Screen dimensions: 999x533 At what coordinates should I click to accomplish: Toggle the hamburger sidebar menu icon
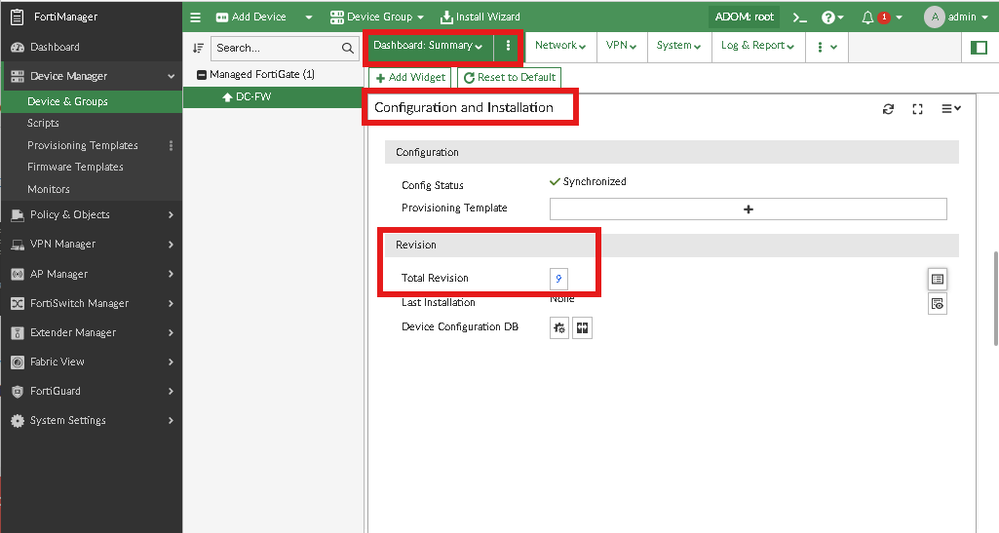(195, 17)
